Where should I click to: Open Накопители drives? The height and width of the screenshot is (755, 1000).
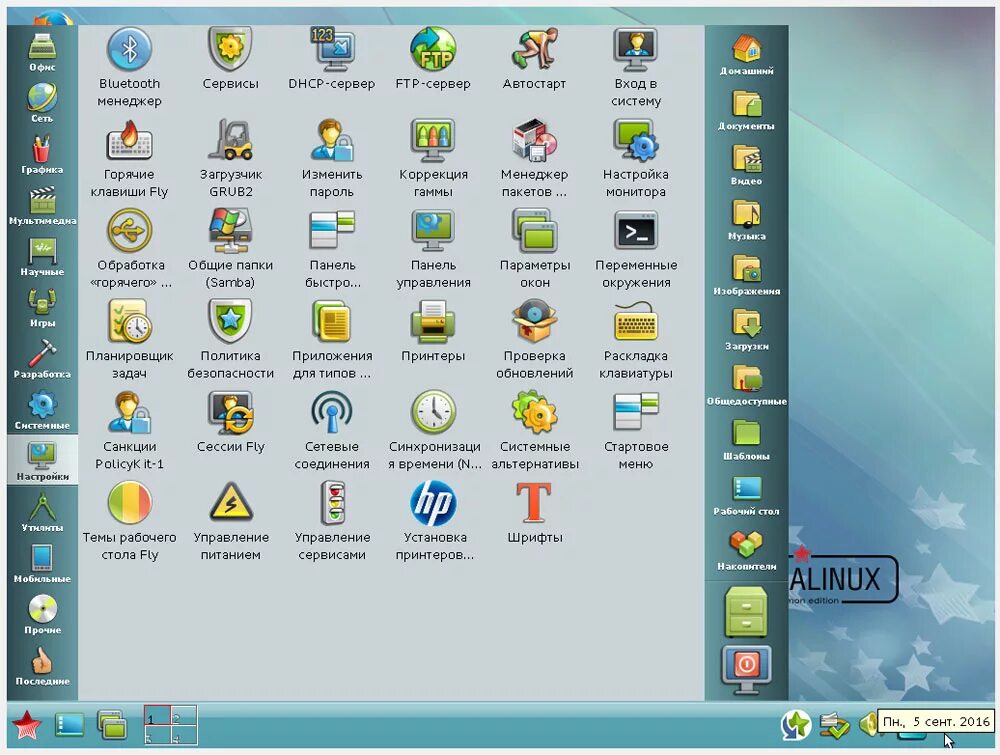tap(746, 550)
